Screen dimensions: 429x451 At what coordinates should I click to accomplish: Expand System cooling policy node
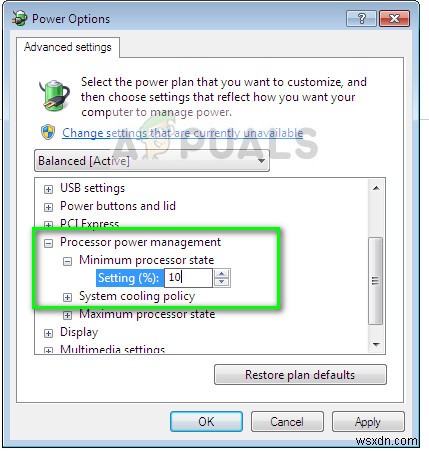coord(67,297)
